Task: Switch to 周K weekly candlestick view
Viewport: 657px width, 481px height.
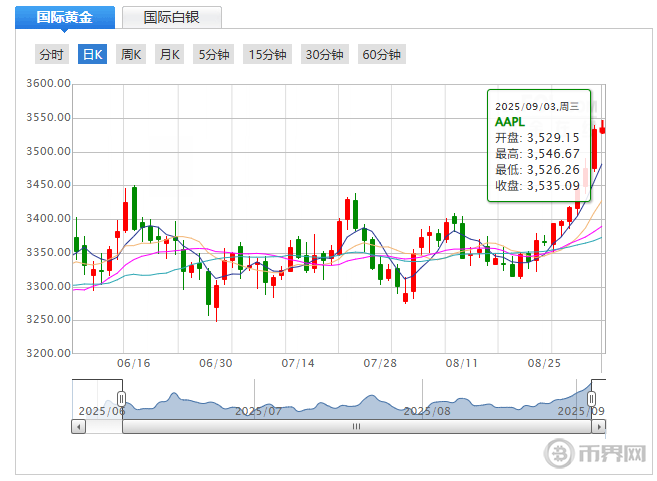Action: pos(131,55)
